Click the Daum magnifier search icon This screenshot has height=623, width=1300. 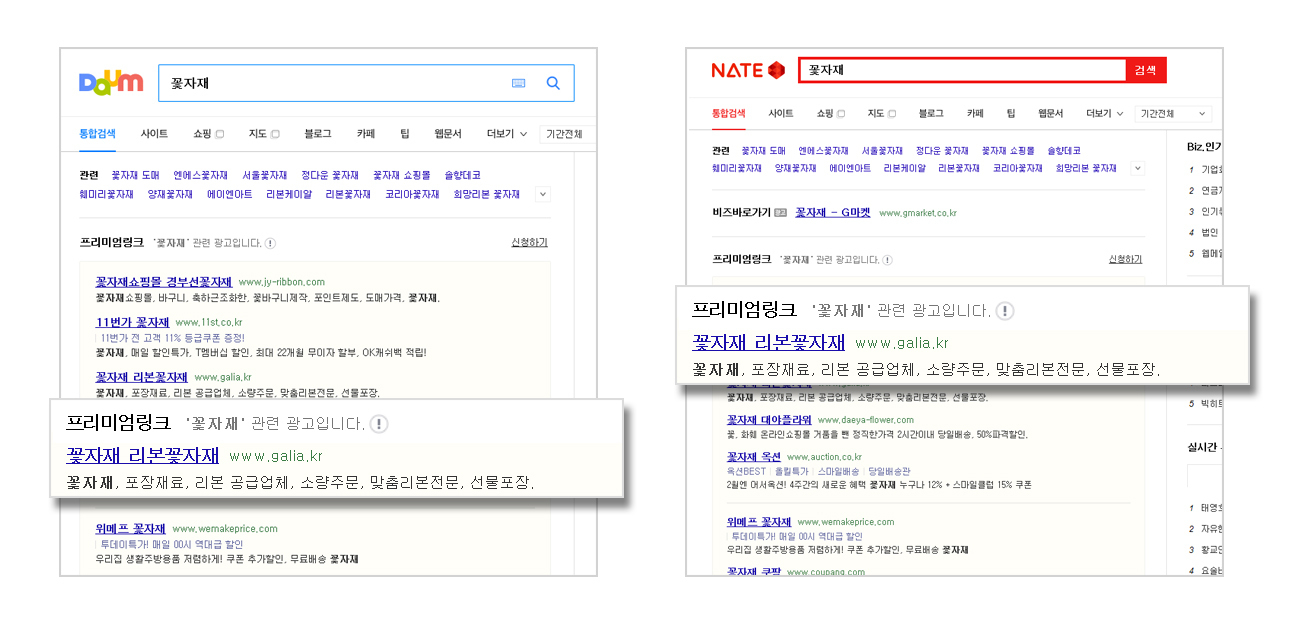(x=553, y=83)
